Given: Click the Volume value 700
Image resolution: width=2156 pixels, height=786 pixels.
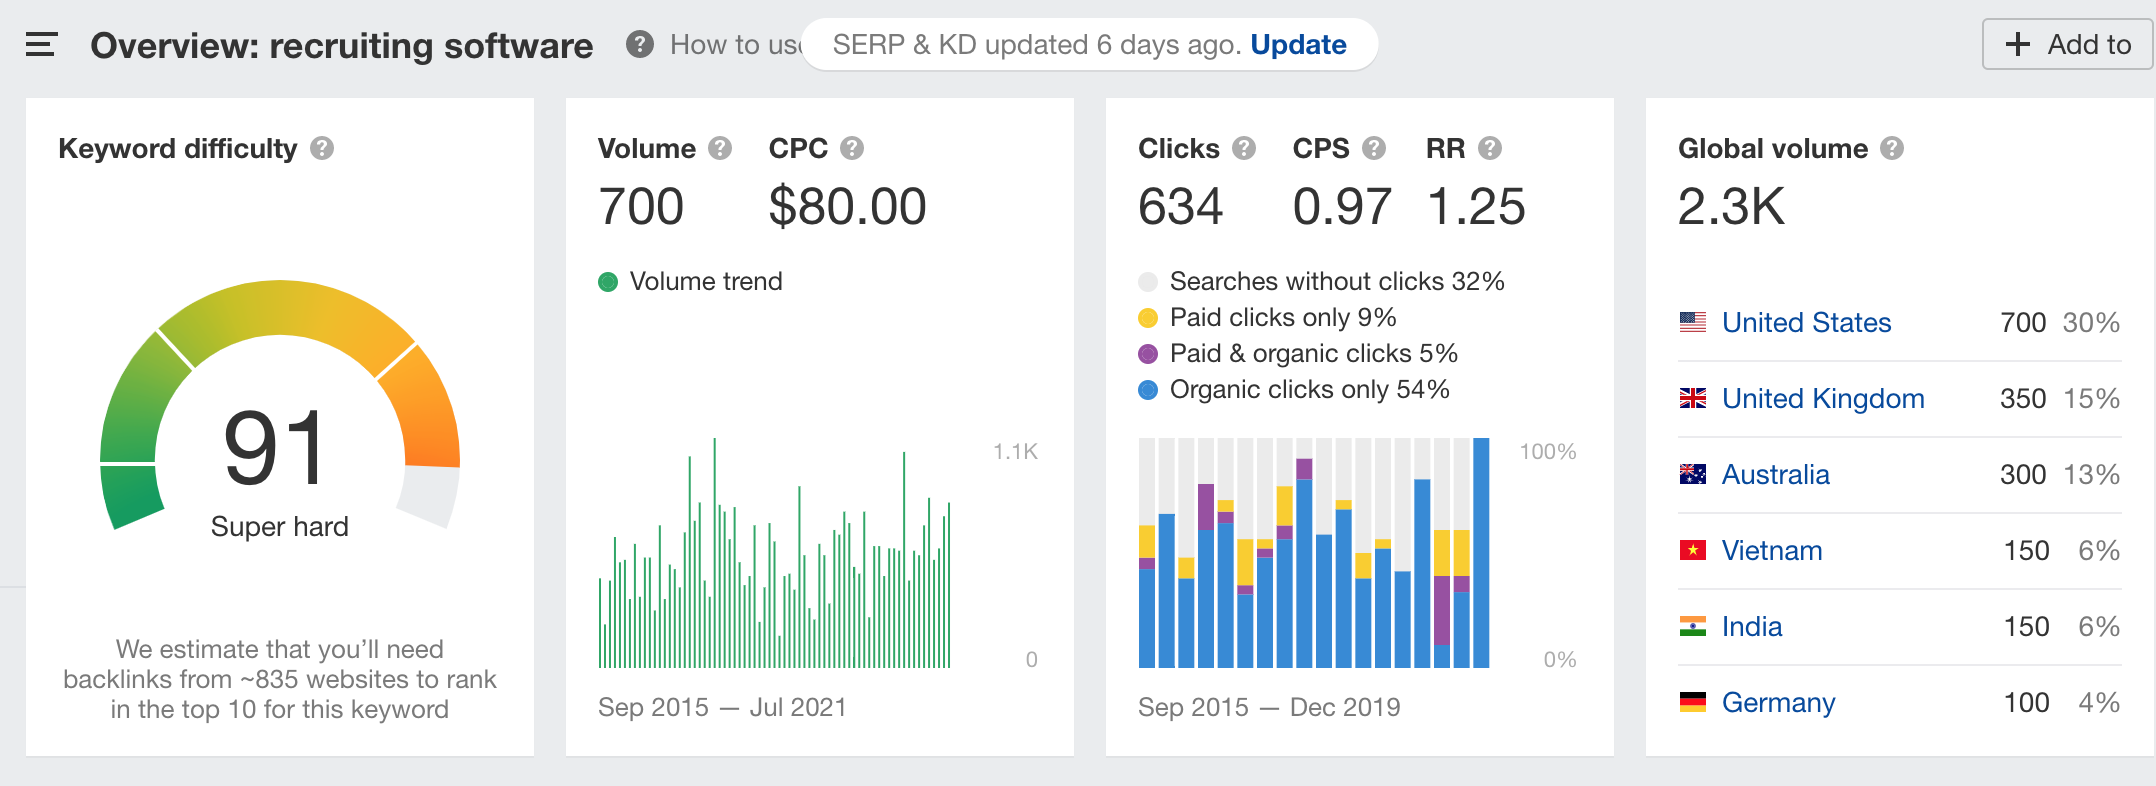Looking at the screenshot, I should 641,207.
